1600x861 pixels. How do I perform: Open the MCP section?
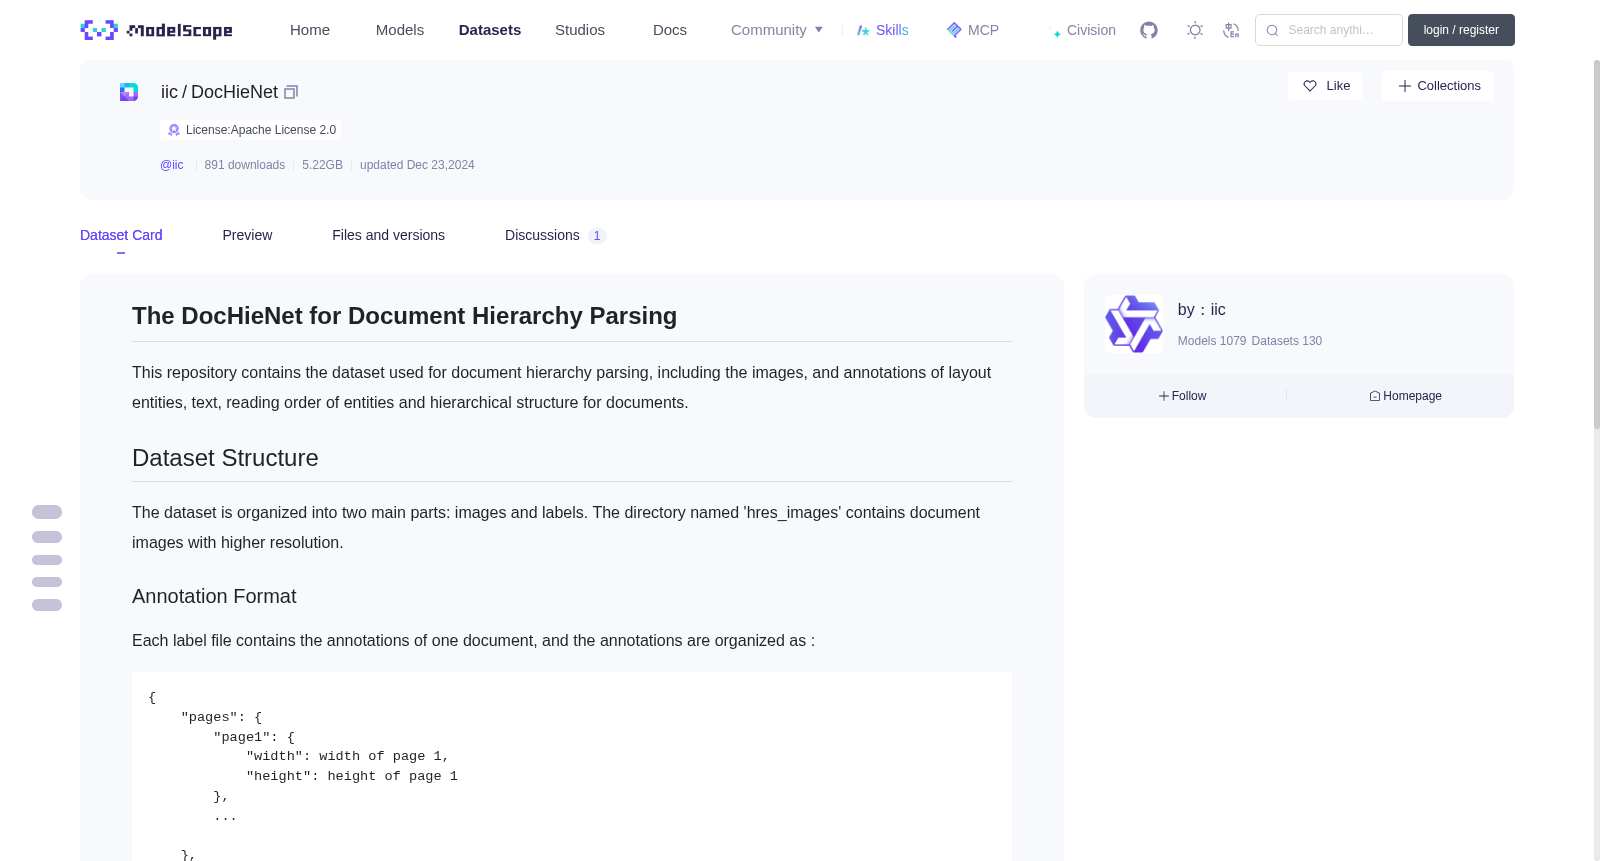pos(972,30)
